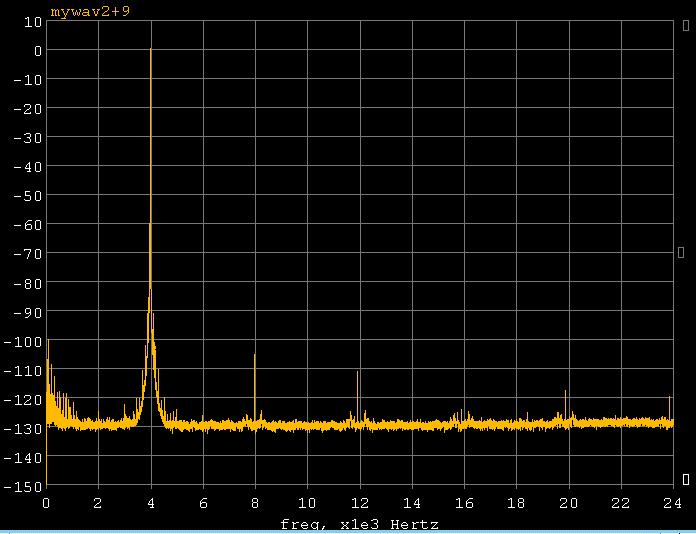Click the y-axis label -20
Screen dimensions: 696x534
[x=28, y=109]
